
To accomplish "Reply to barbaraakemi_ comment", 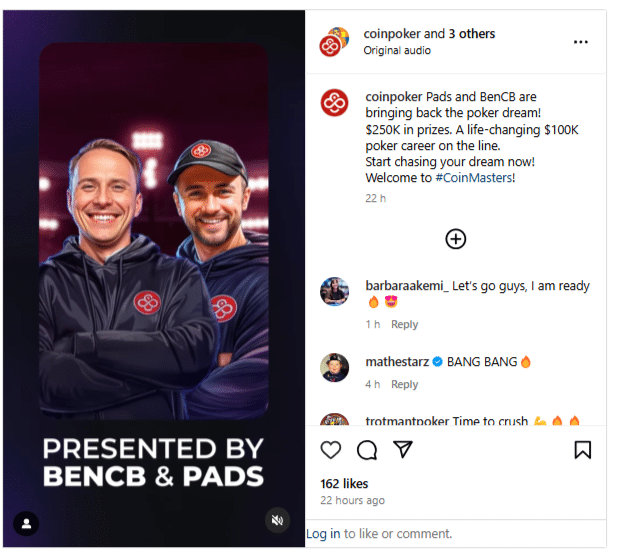I will point(404,324).
